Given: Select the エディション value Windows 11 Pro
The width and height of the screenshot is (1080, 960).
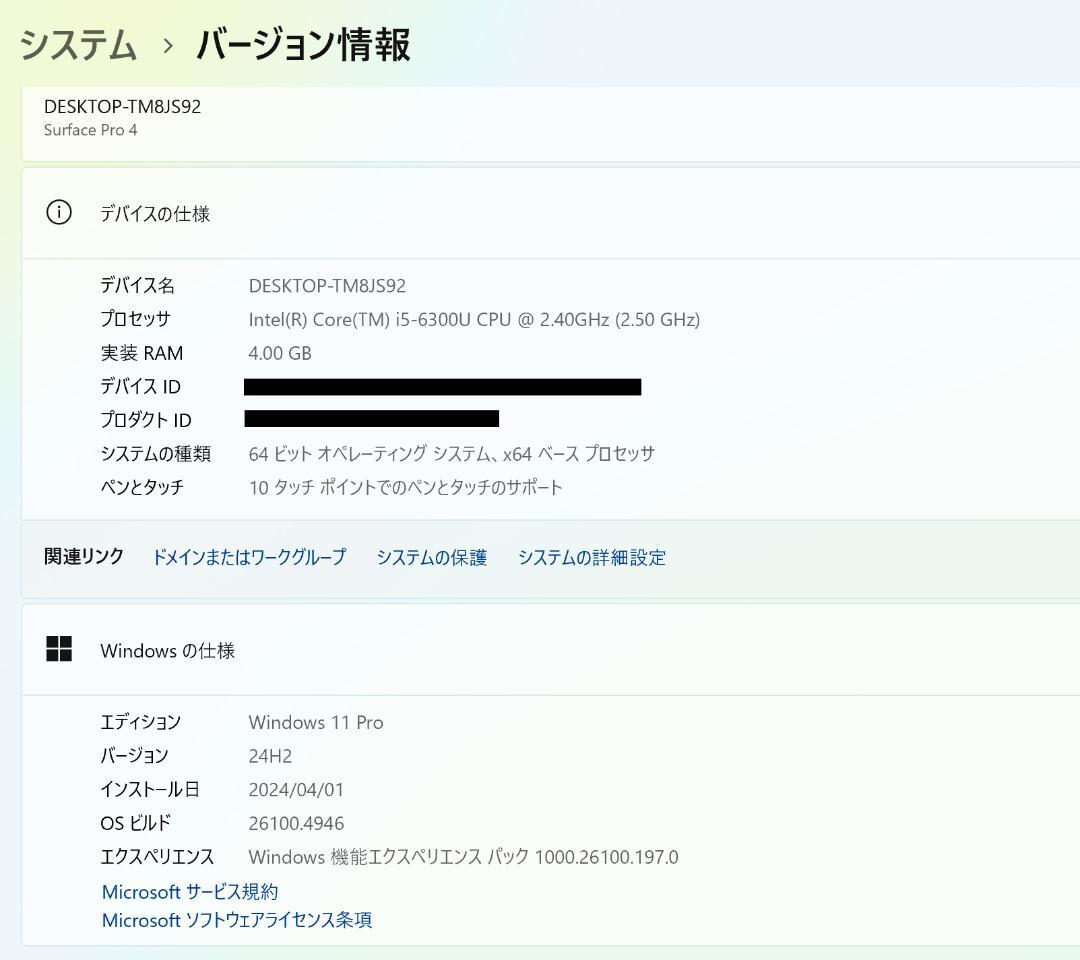Looking at the screenshot, I should pyautogui.click(x=315, y=721).
